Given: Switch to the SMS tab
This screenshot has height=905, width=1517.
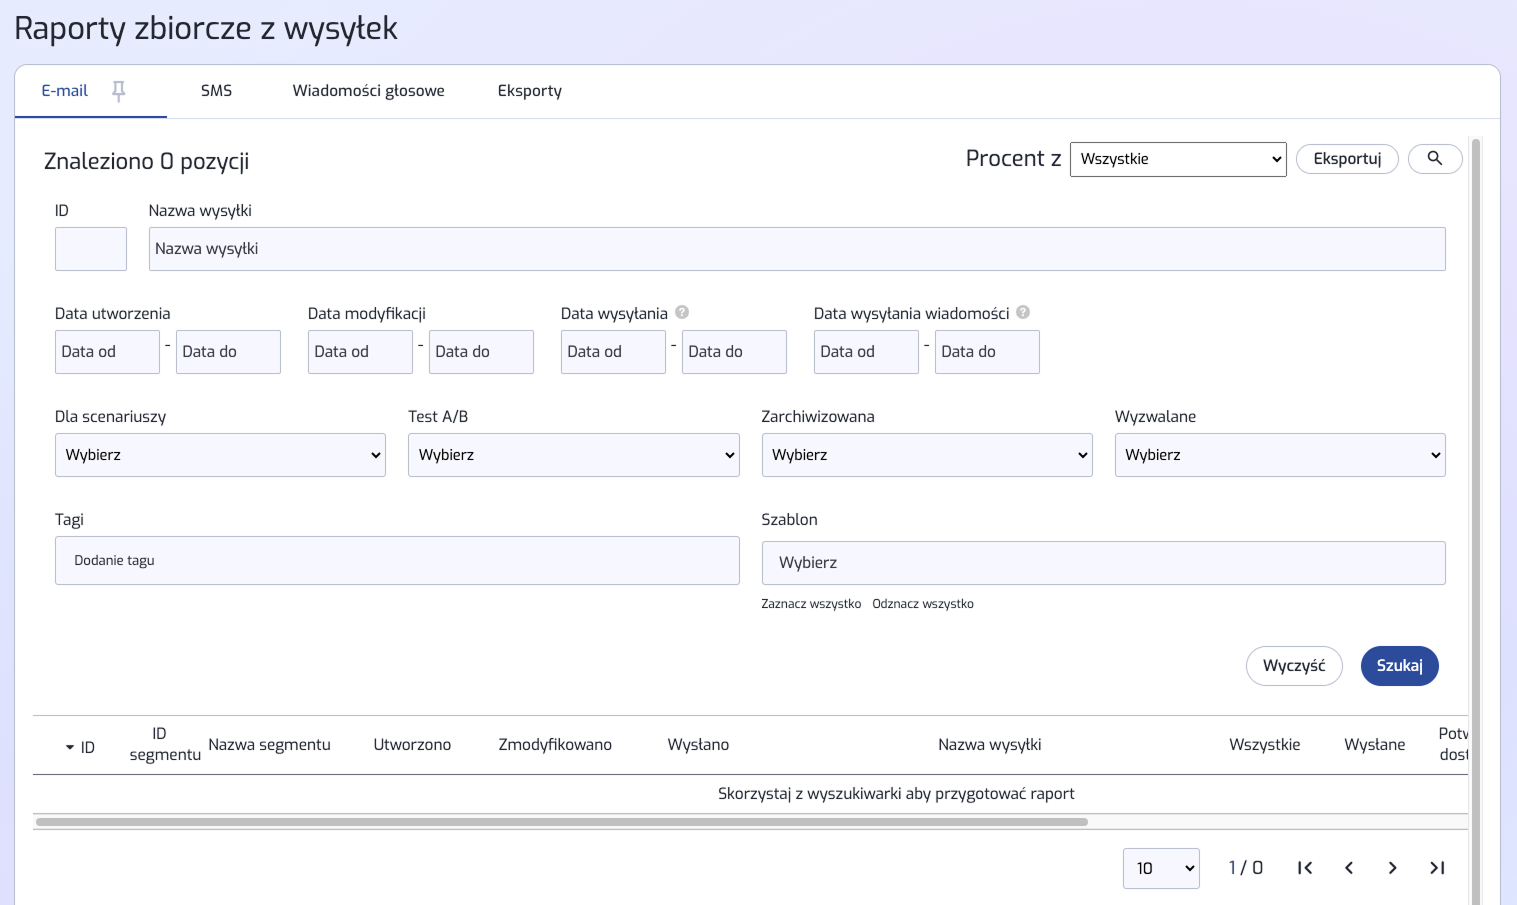Looking at the screenshot, I should pyautogui.click(x=216, y=91).
